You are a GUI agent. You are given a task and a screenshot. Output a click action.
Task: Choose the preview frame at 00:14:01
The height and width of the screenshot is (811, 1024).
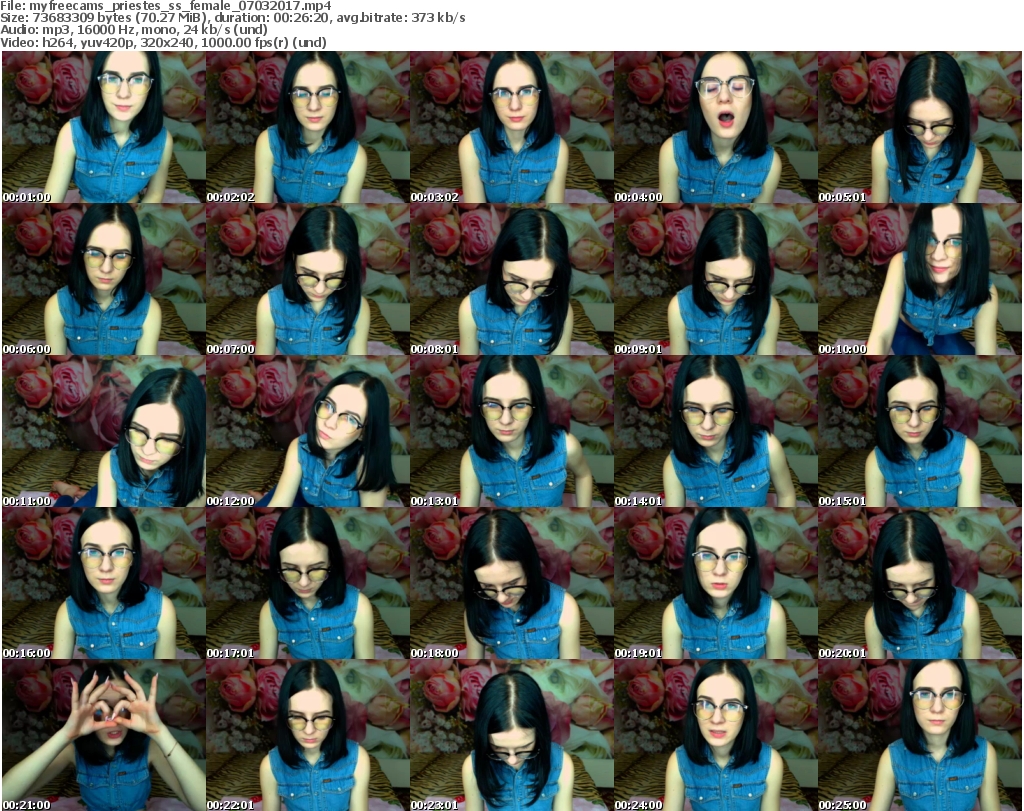716,432
